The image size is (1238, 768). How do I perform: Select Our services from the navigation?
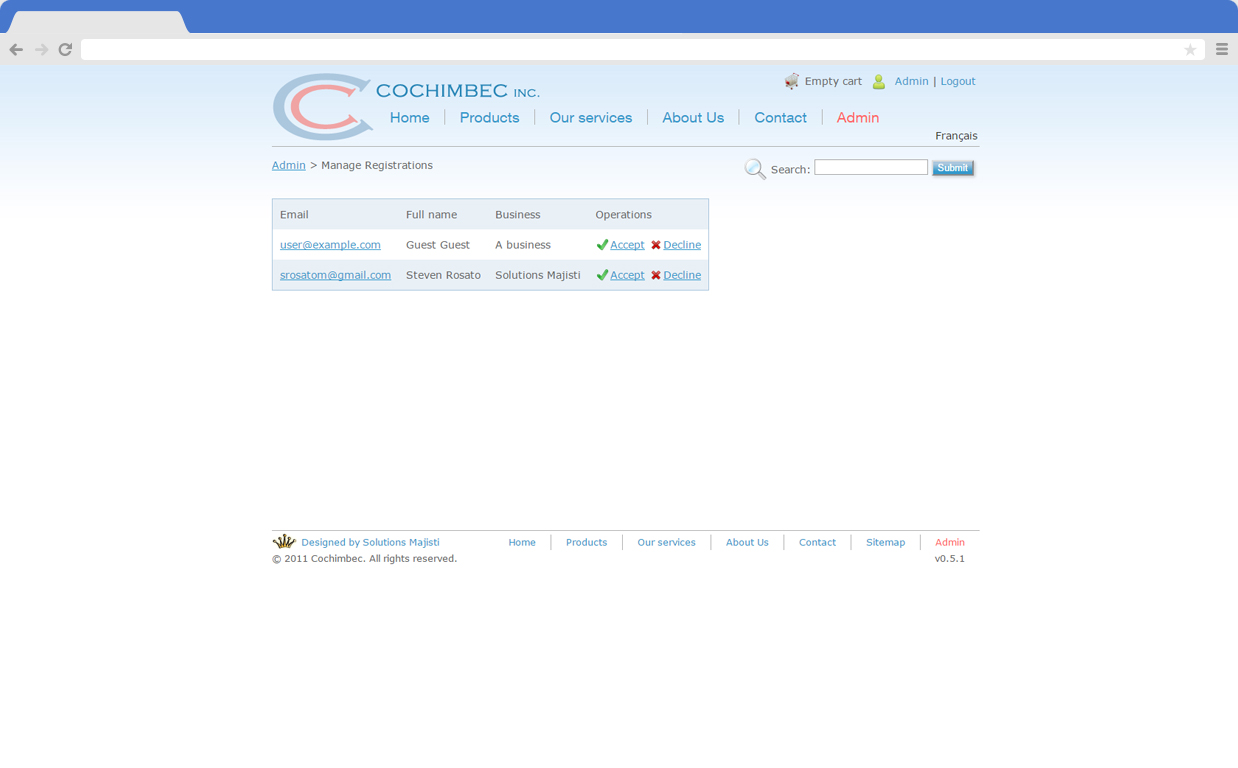[591, 117]
